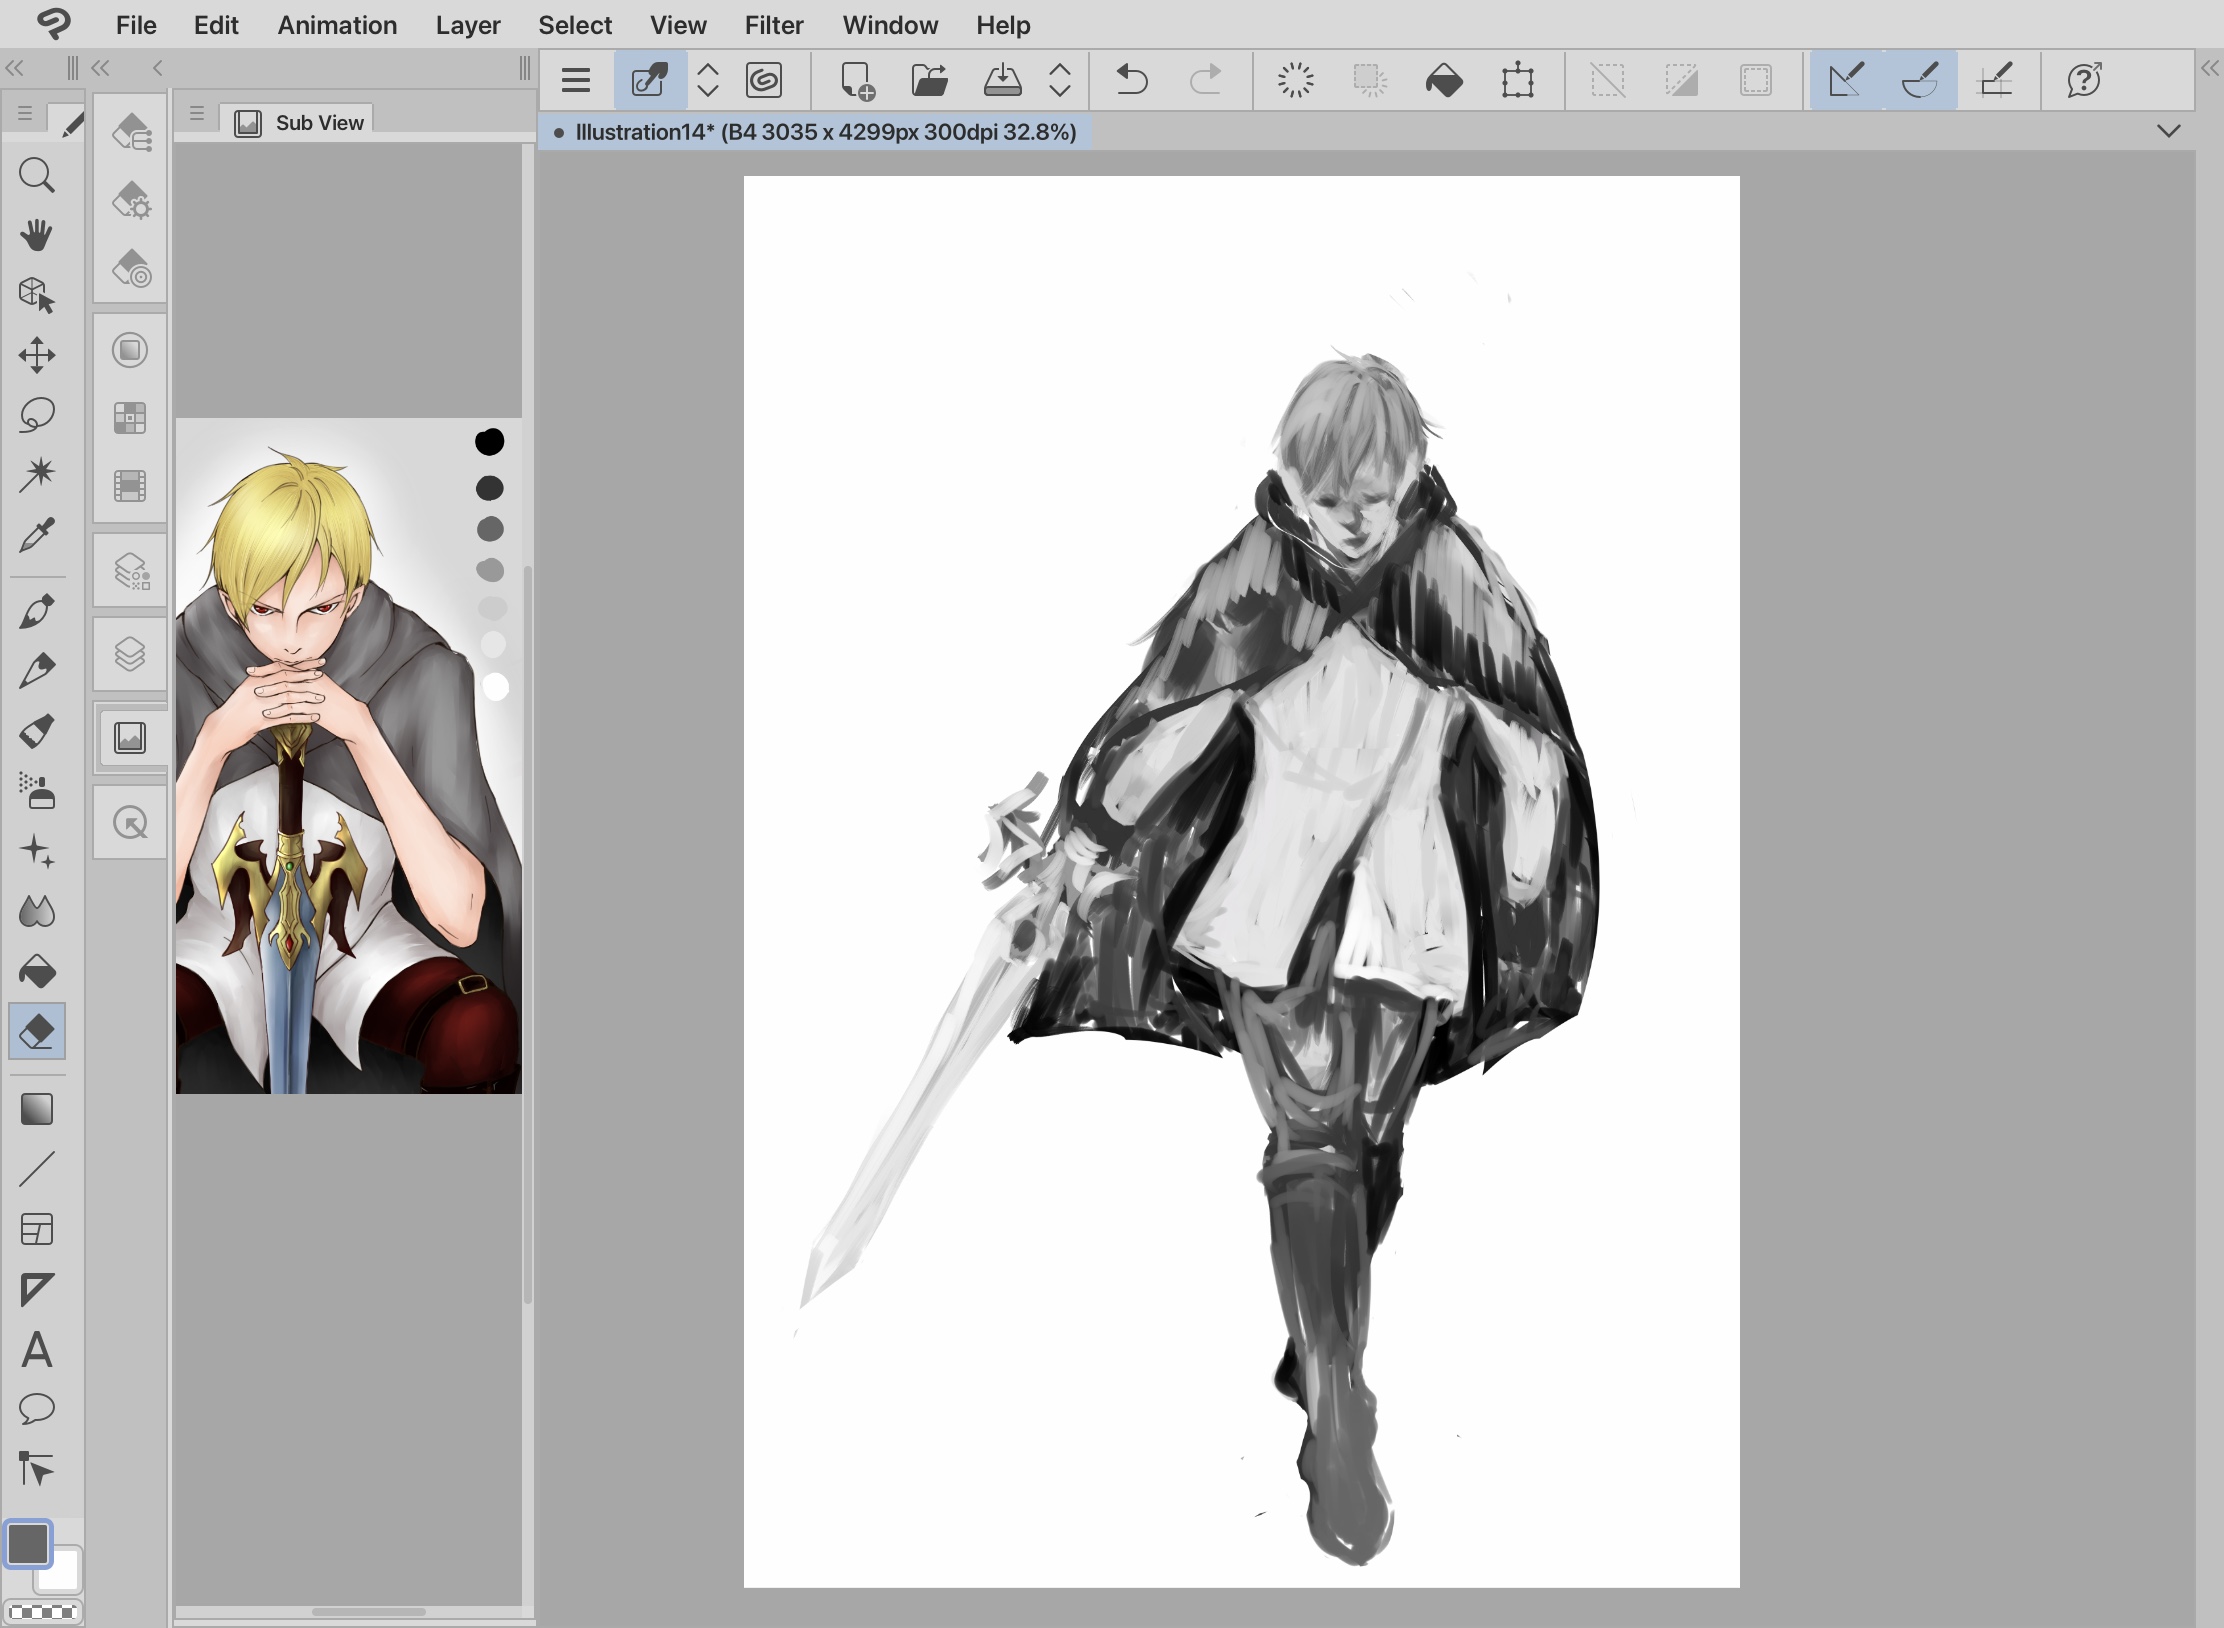Select the Move layer tool
This screenshot has height=1628, width=2224.
[37, 355]
